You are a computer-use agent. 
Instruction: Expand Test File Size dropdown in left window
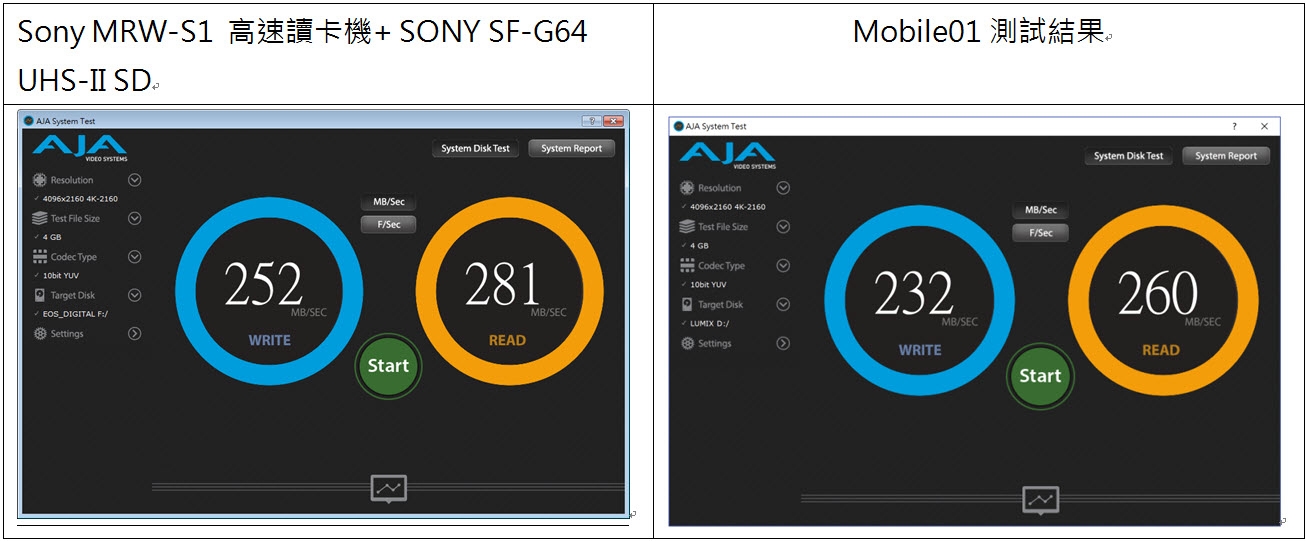click(x=134, y=218)
